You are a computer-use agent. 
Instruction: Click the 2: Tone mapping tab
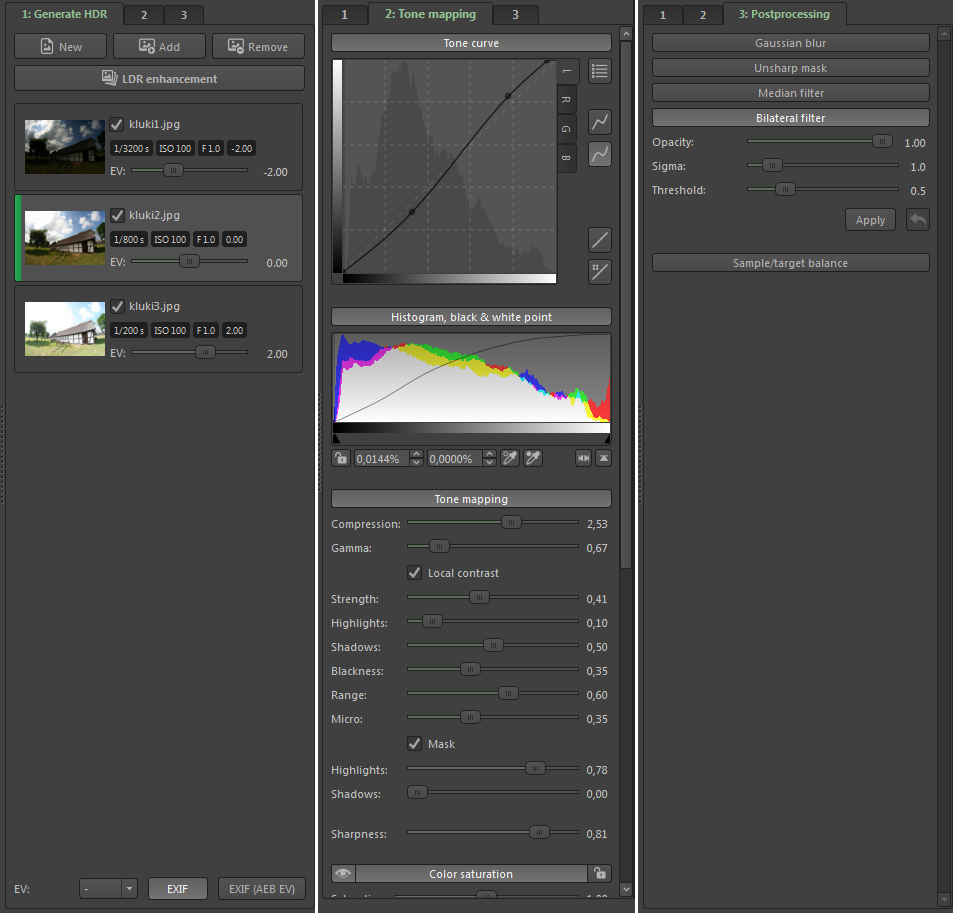(430, 14)
